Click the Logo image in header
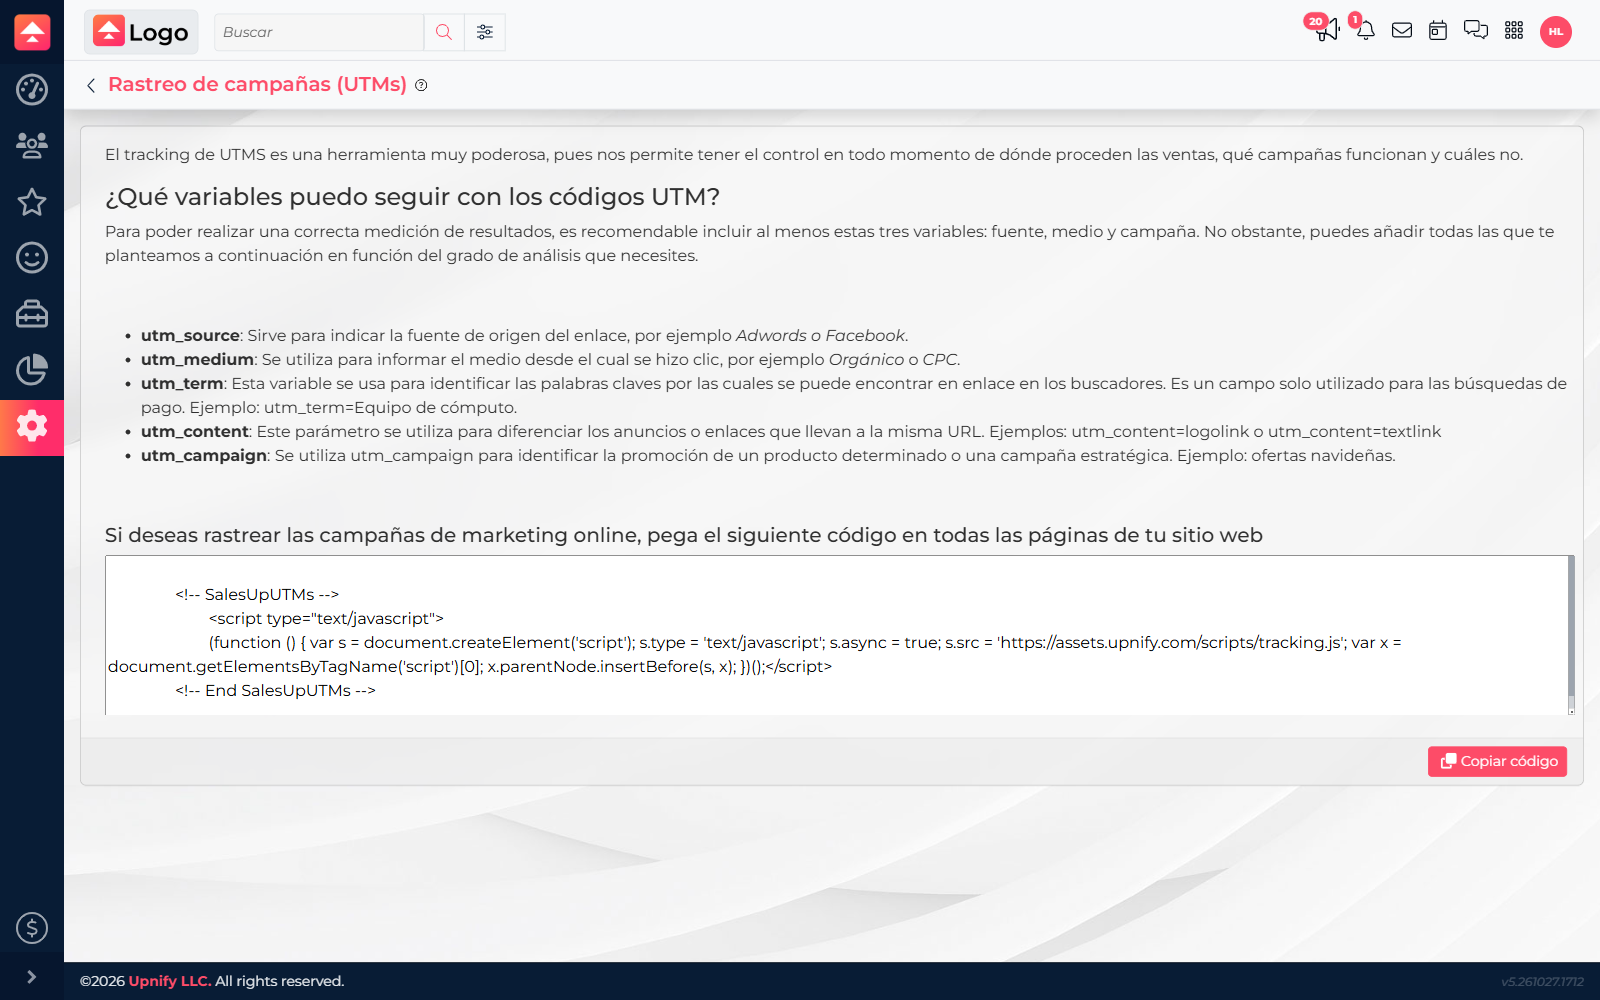The image size is (1600, 1000). point(141,32)
